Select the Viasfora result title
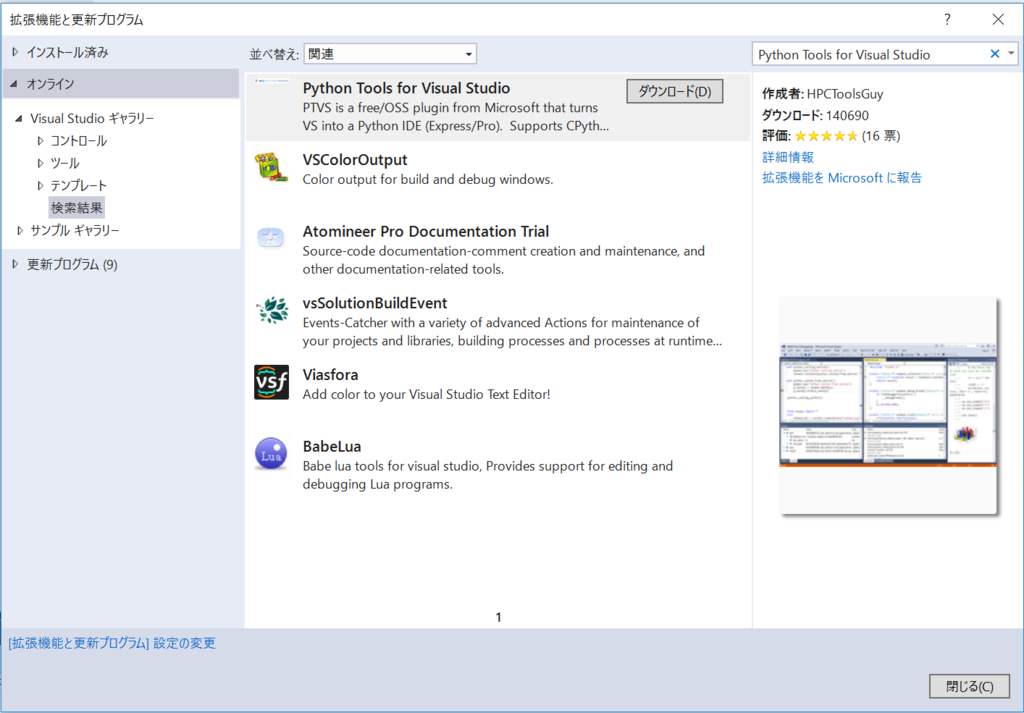Image resolution: width=1024 pixels, height=713 pixels. click(x=330, y=375)
